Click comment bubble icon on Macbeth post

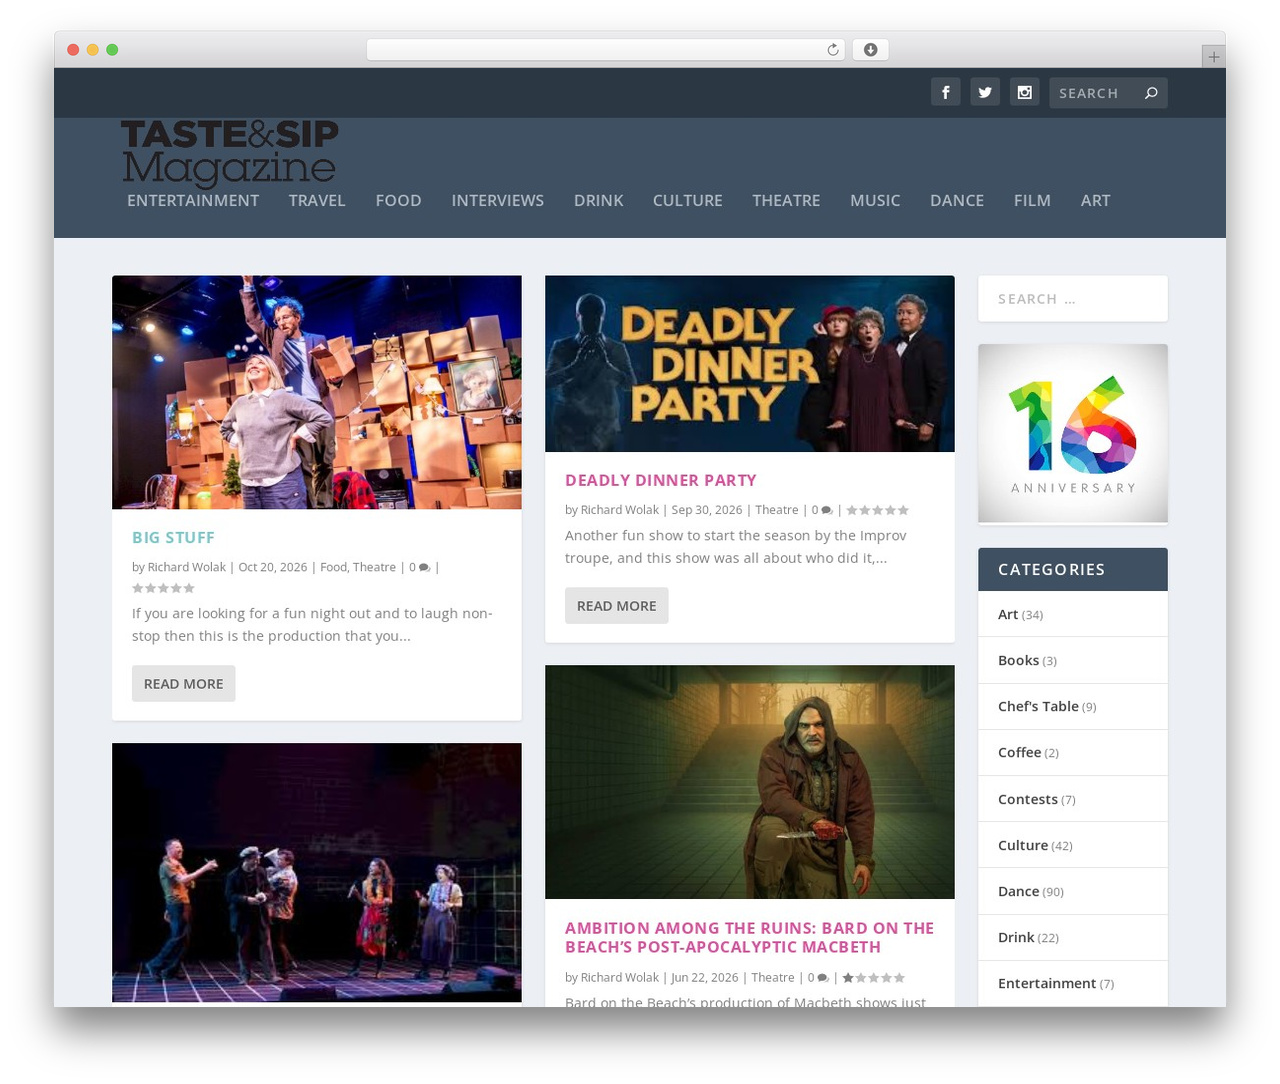[x=823, y=978]
